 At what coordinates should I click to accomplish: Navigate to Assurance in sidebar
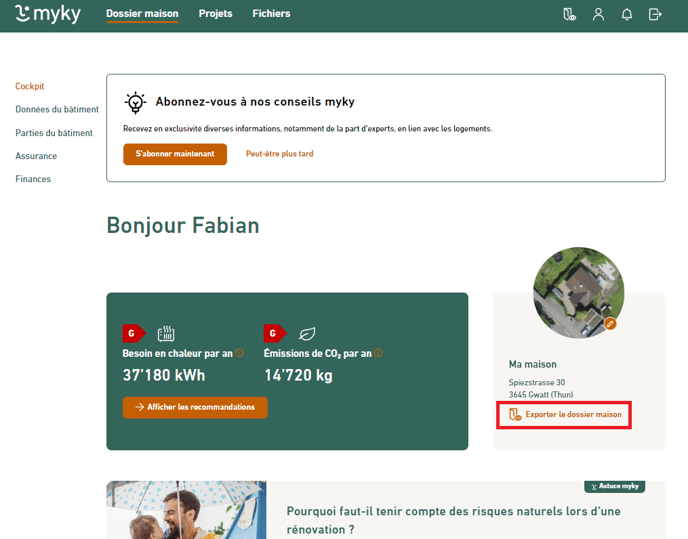click(x=36, y=156)
